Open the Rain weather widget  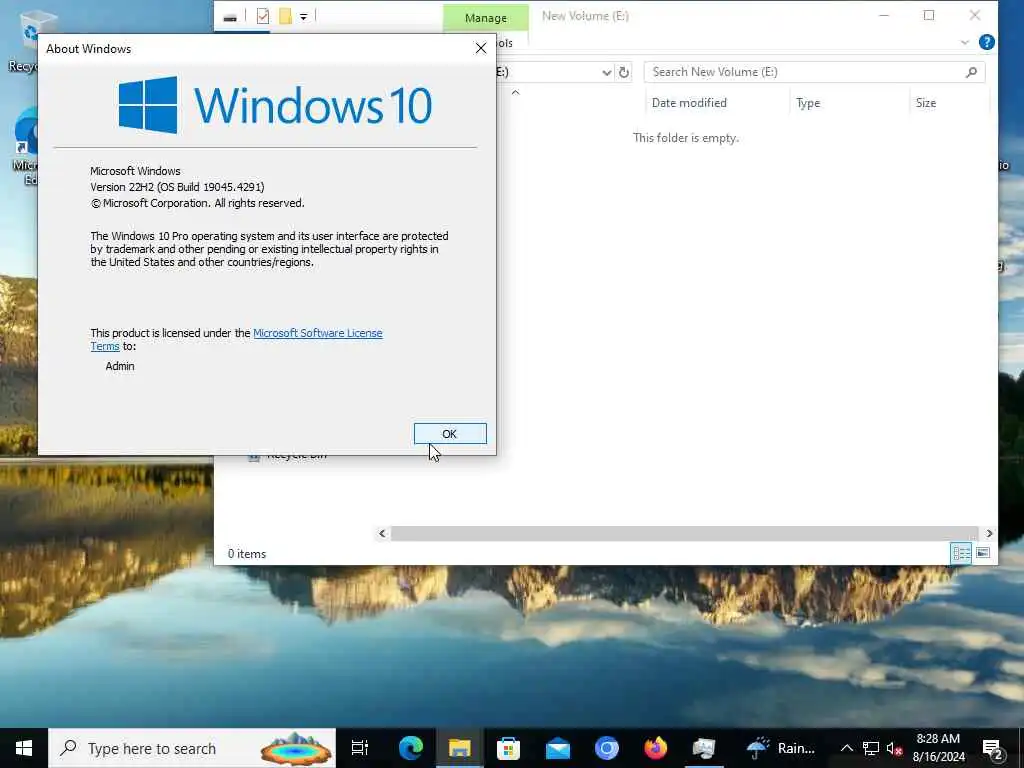tap(781, 748)
